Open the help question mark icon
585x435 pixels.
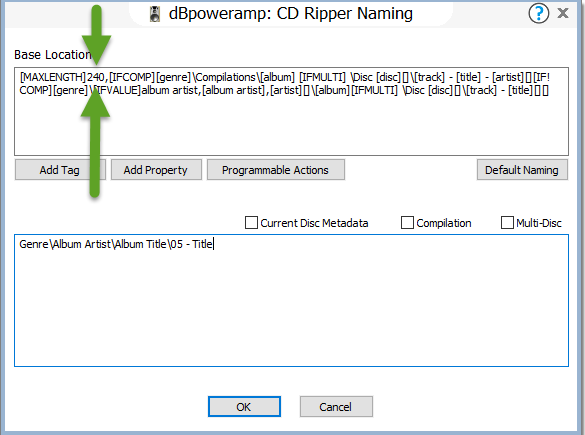[538, 13]
